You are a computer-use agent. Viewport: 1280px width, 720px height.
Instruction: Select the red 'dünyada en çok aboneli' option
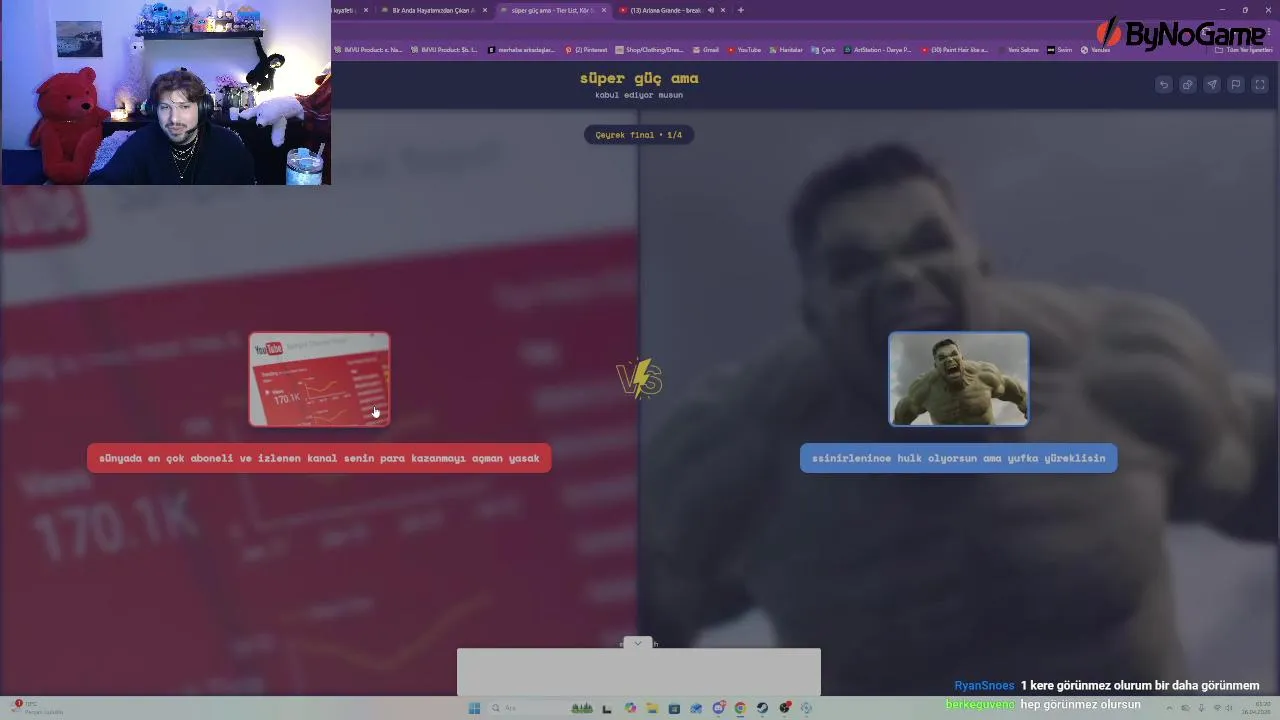click(x=319, y=458)
